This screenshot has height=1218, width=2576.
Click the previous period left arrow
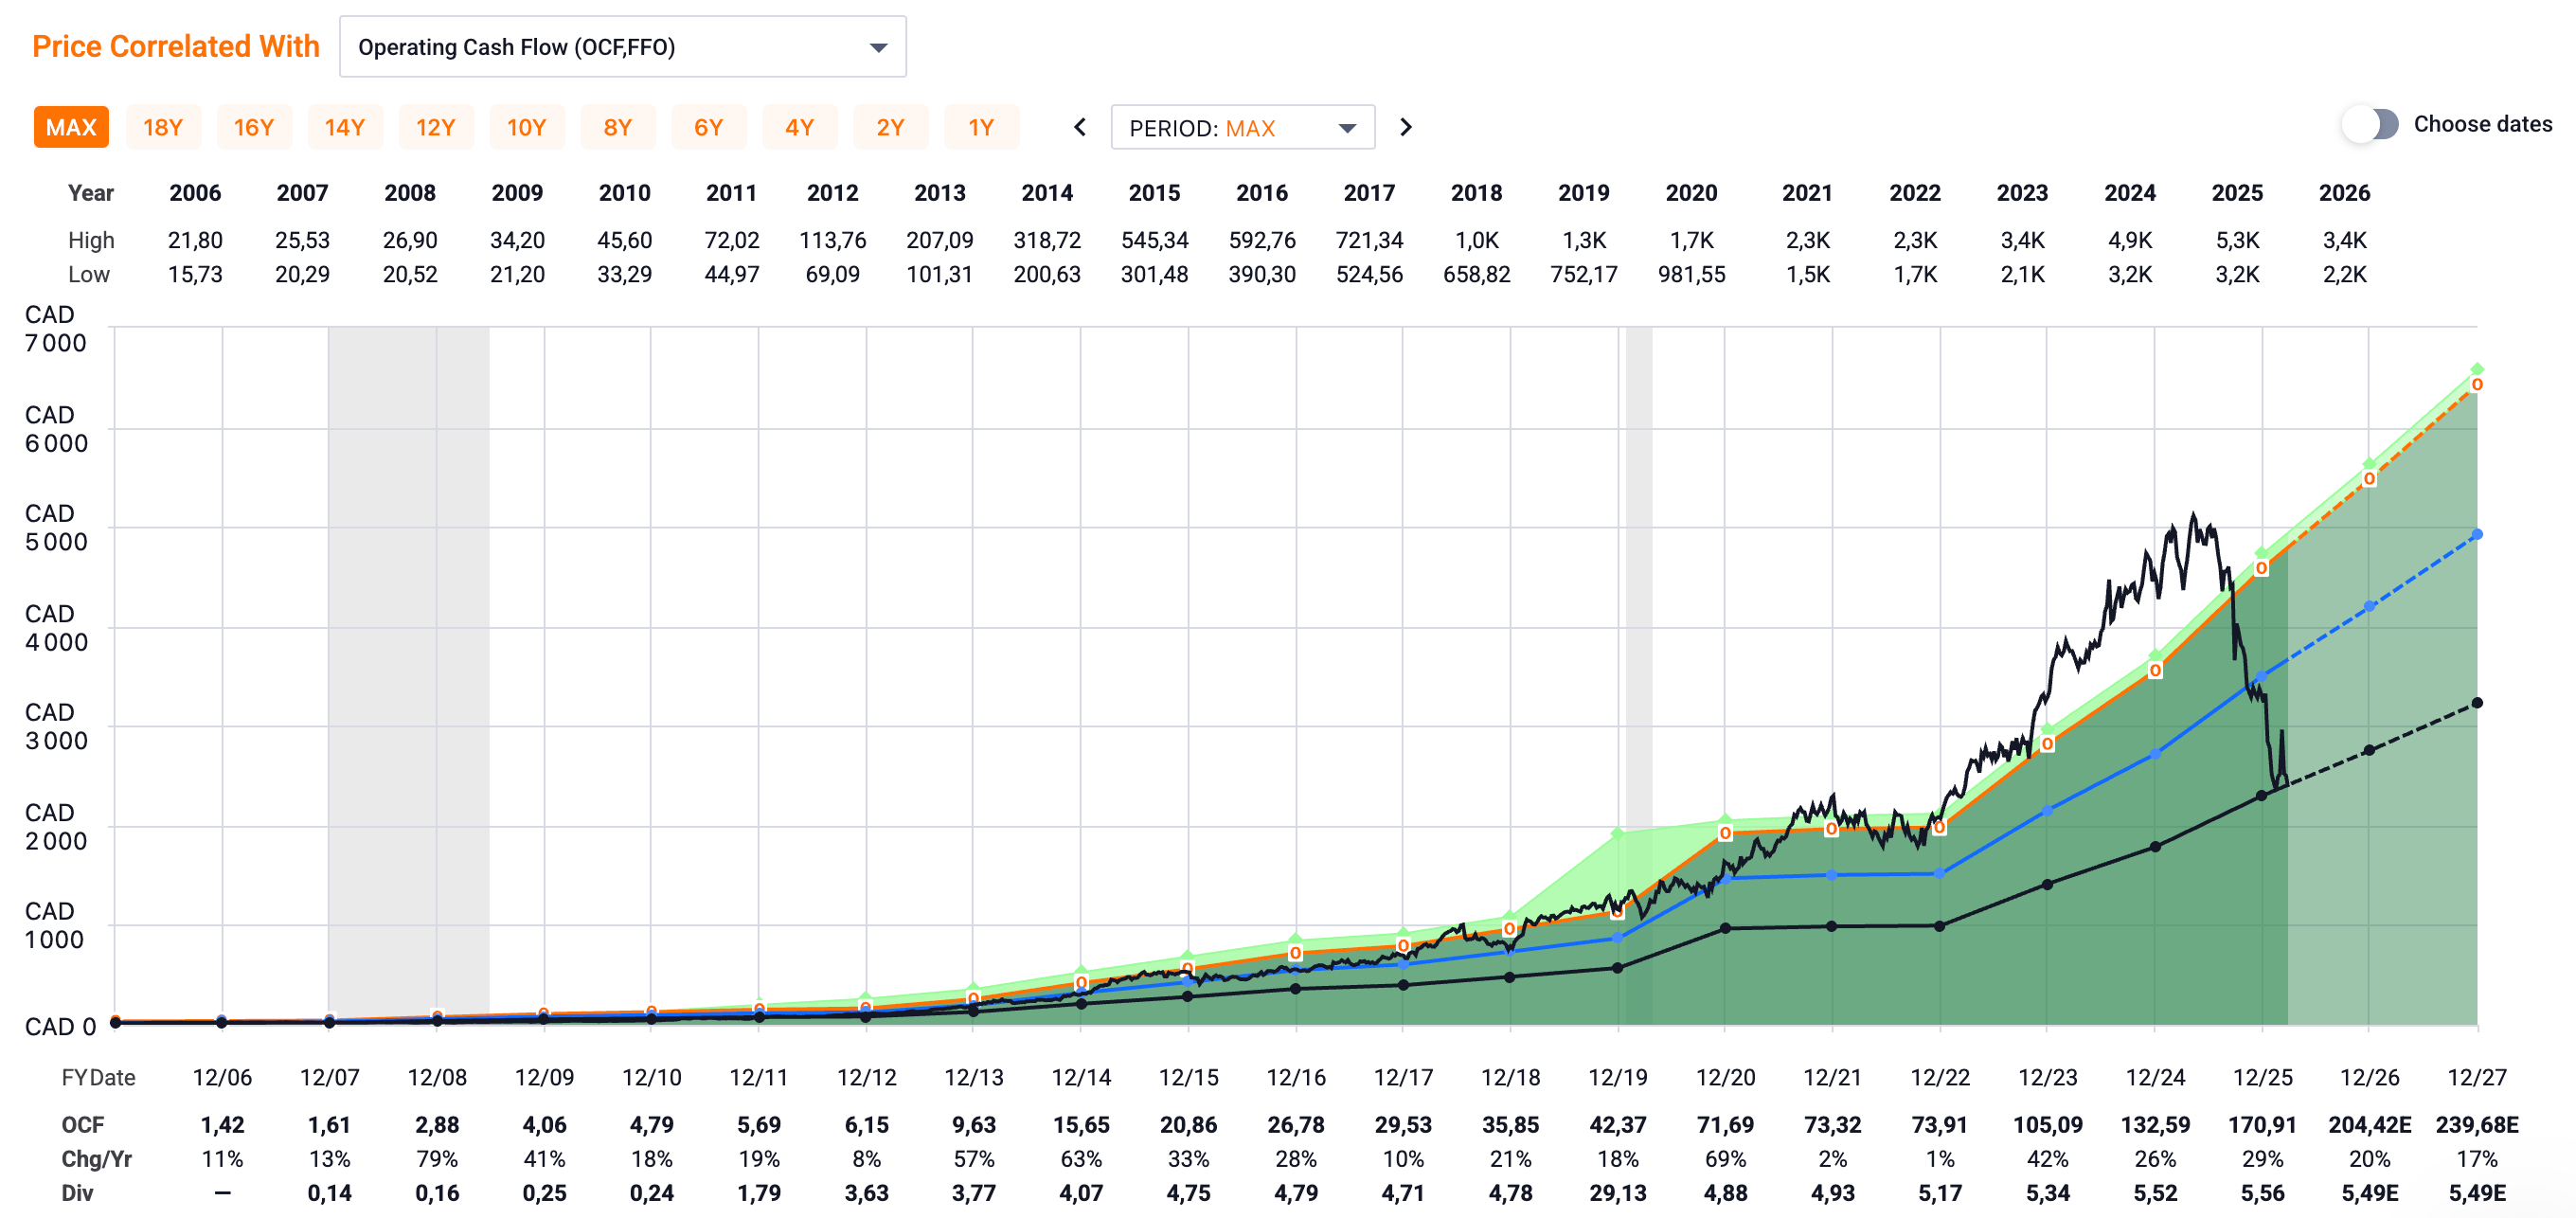[x=1080, y=127]
